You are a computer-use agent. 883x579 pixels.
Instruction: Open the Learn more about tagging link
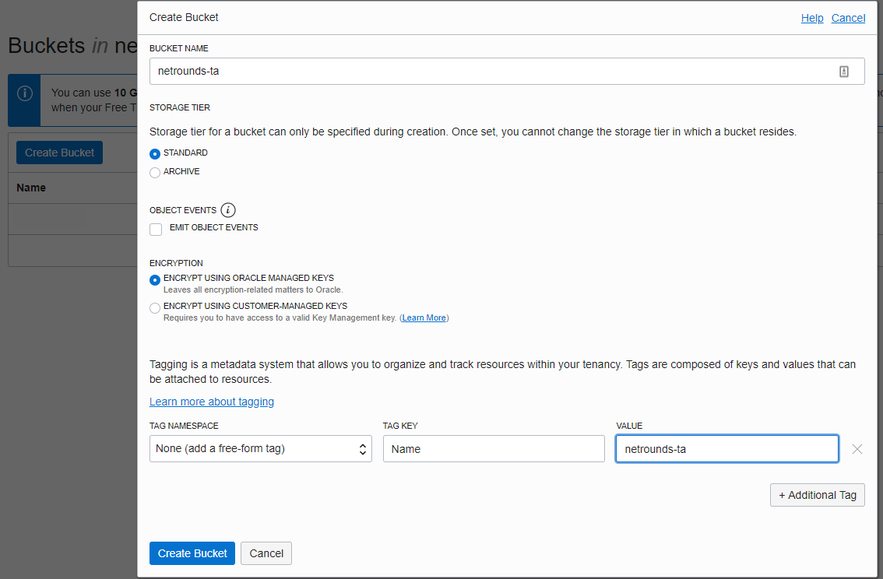click(x=211, y=402)
